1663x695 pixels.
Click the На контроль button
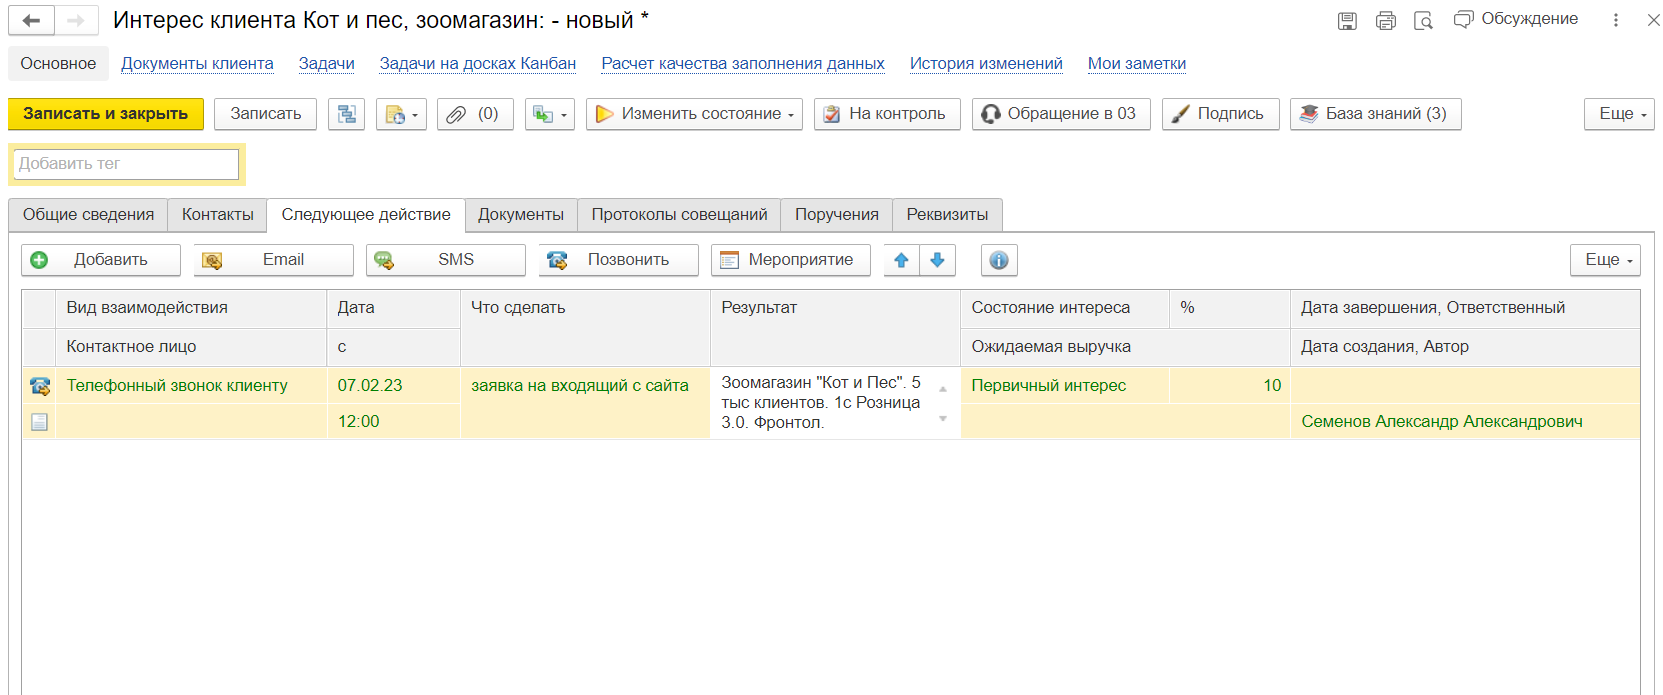click(886, 114)
